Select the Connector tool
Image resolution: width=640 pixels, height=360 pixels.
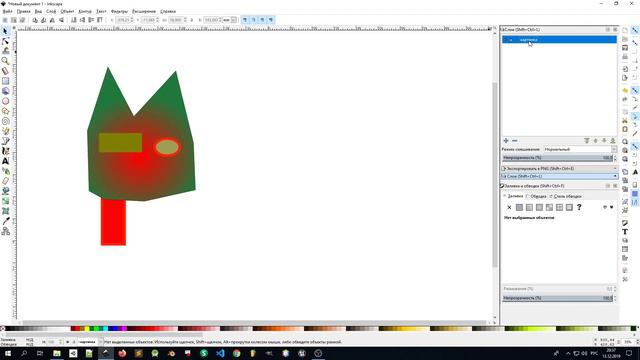point(5,231)
